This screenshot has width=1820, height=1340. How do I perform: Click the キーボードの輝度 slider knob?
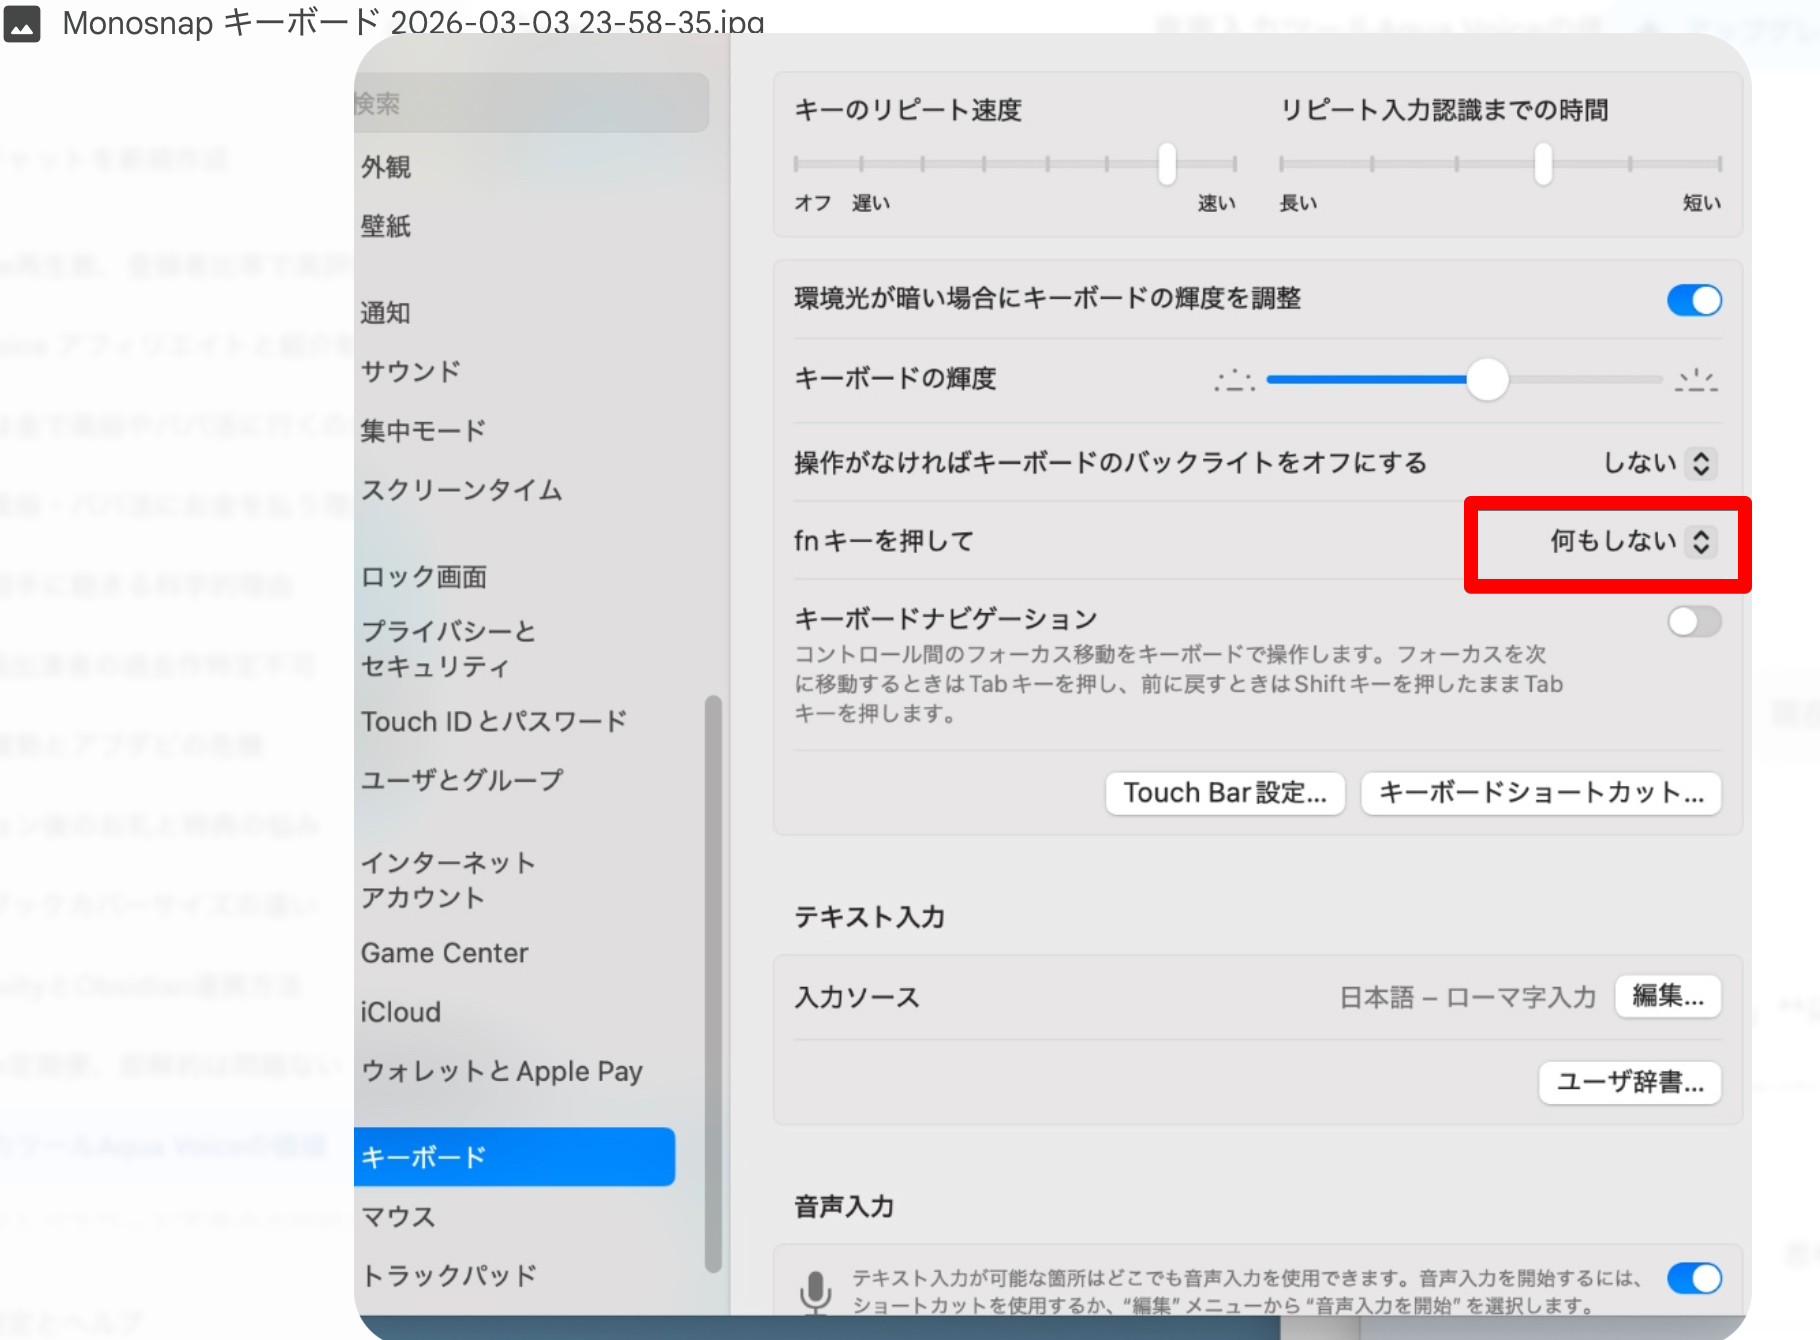[x=1487, y=380]
